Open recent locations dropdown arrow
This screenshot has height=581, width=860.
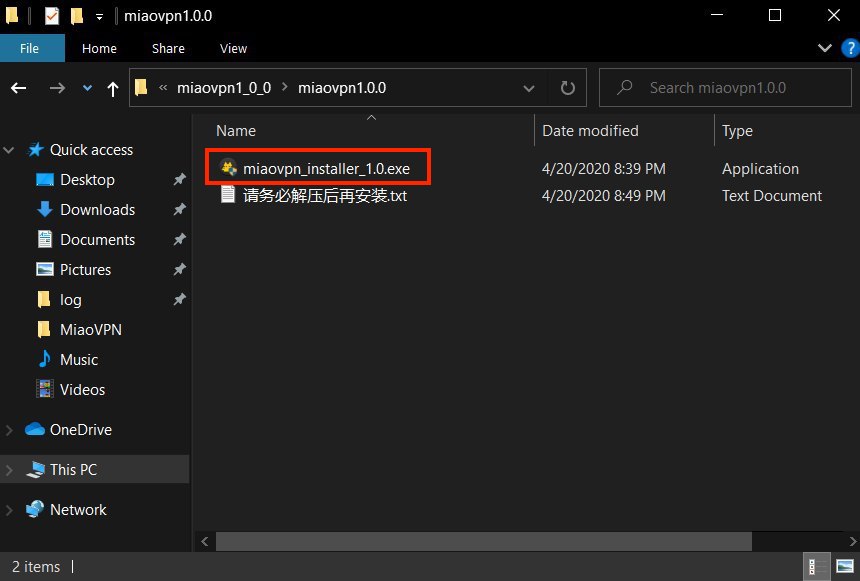click(x=87, y=88)
